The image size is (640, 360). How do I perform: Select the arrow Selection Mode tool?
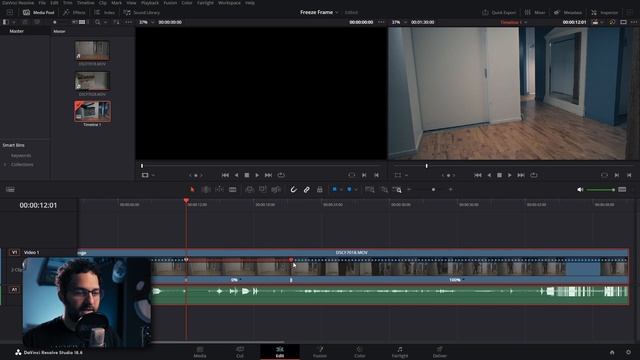(x=192, y=189)
